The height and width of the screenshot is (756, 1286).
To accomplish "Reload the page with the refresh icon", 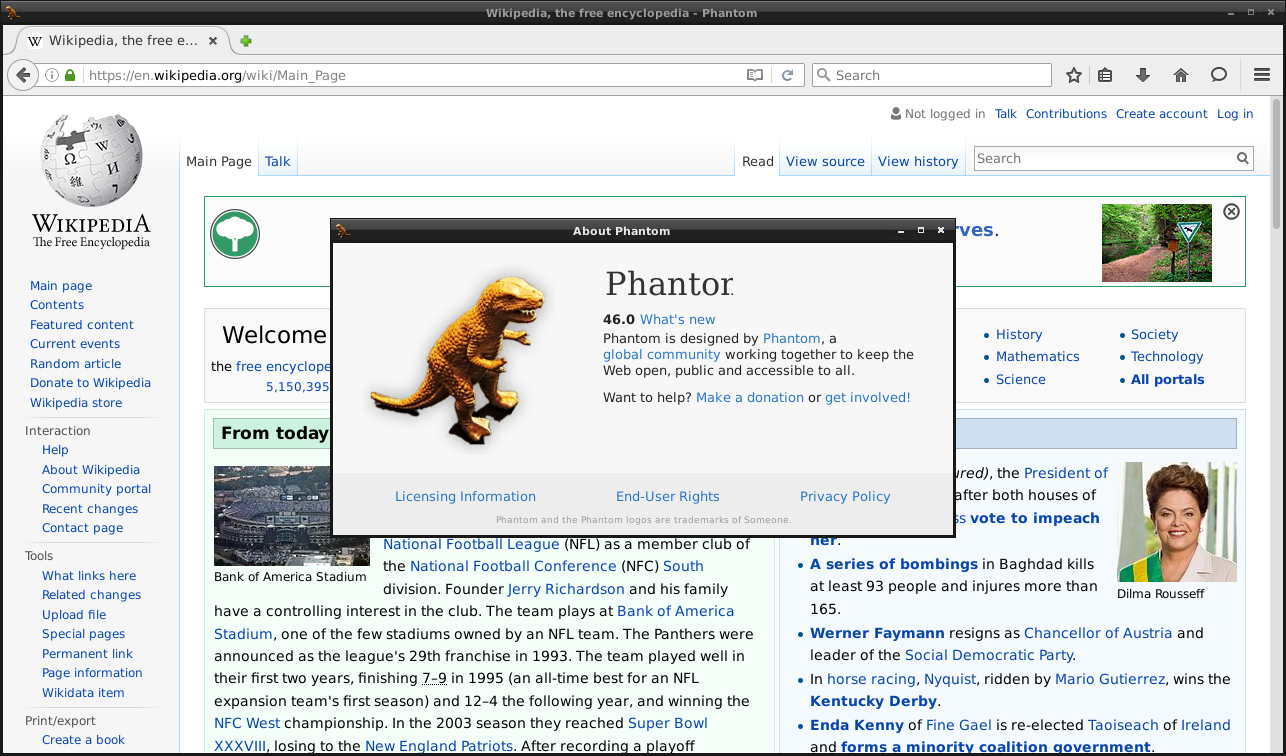I will pos(787,75).
